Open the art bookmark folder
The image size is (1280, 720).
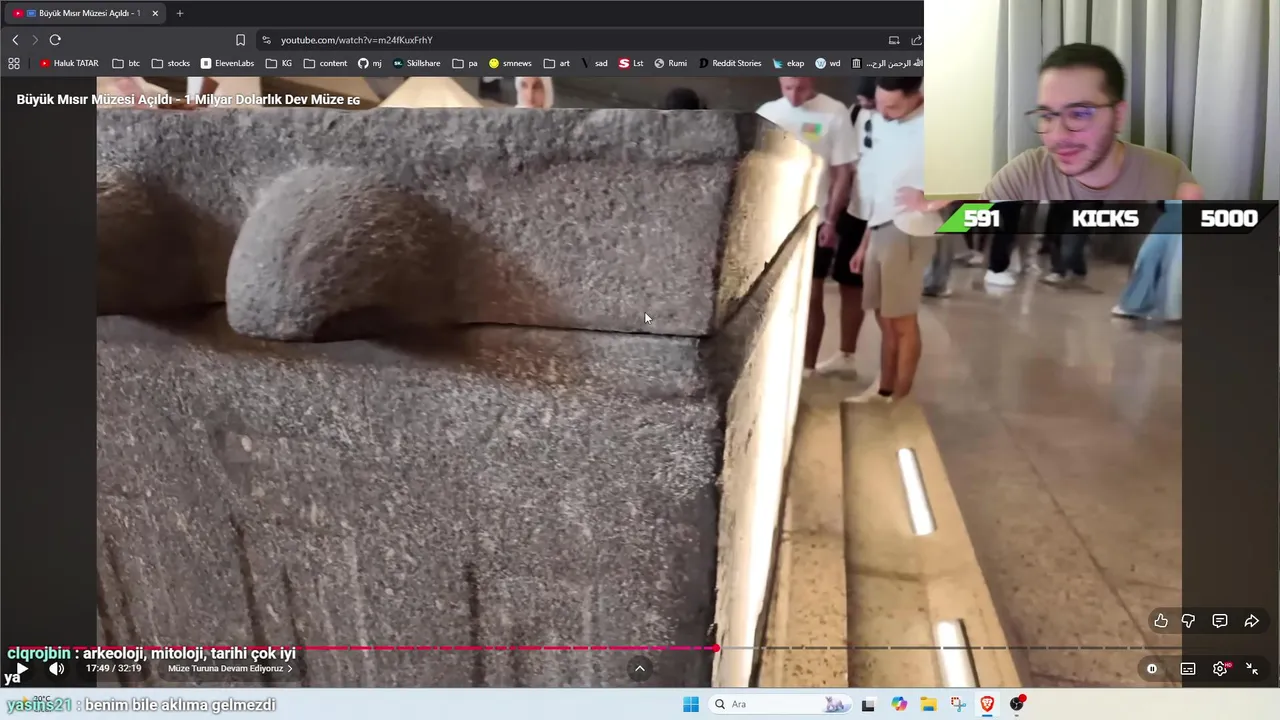coord(557,63)
